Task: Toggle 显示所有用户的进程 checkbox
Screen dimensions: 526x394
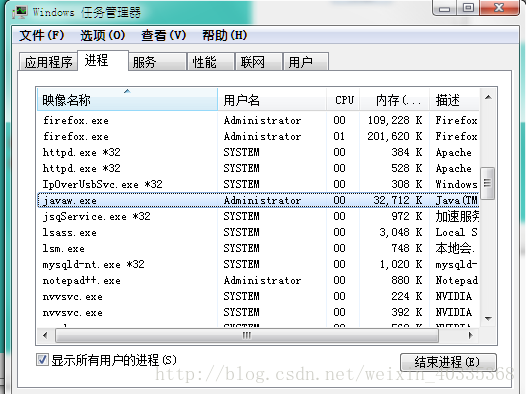Action: click(43, 360)
